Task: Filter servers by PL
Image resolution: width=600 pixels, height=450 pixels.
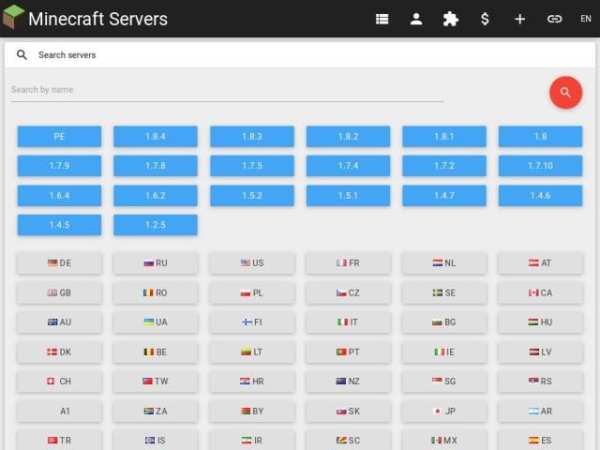Action: click(x=252, y=293)
